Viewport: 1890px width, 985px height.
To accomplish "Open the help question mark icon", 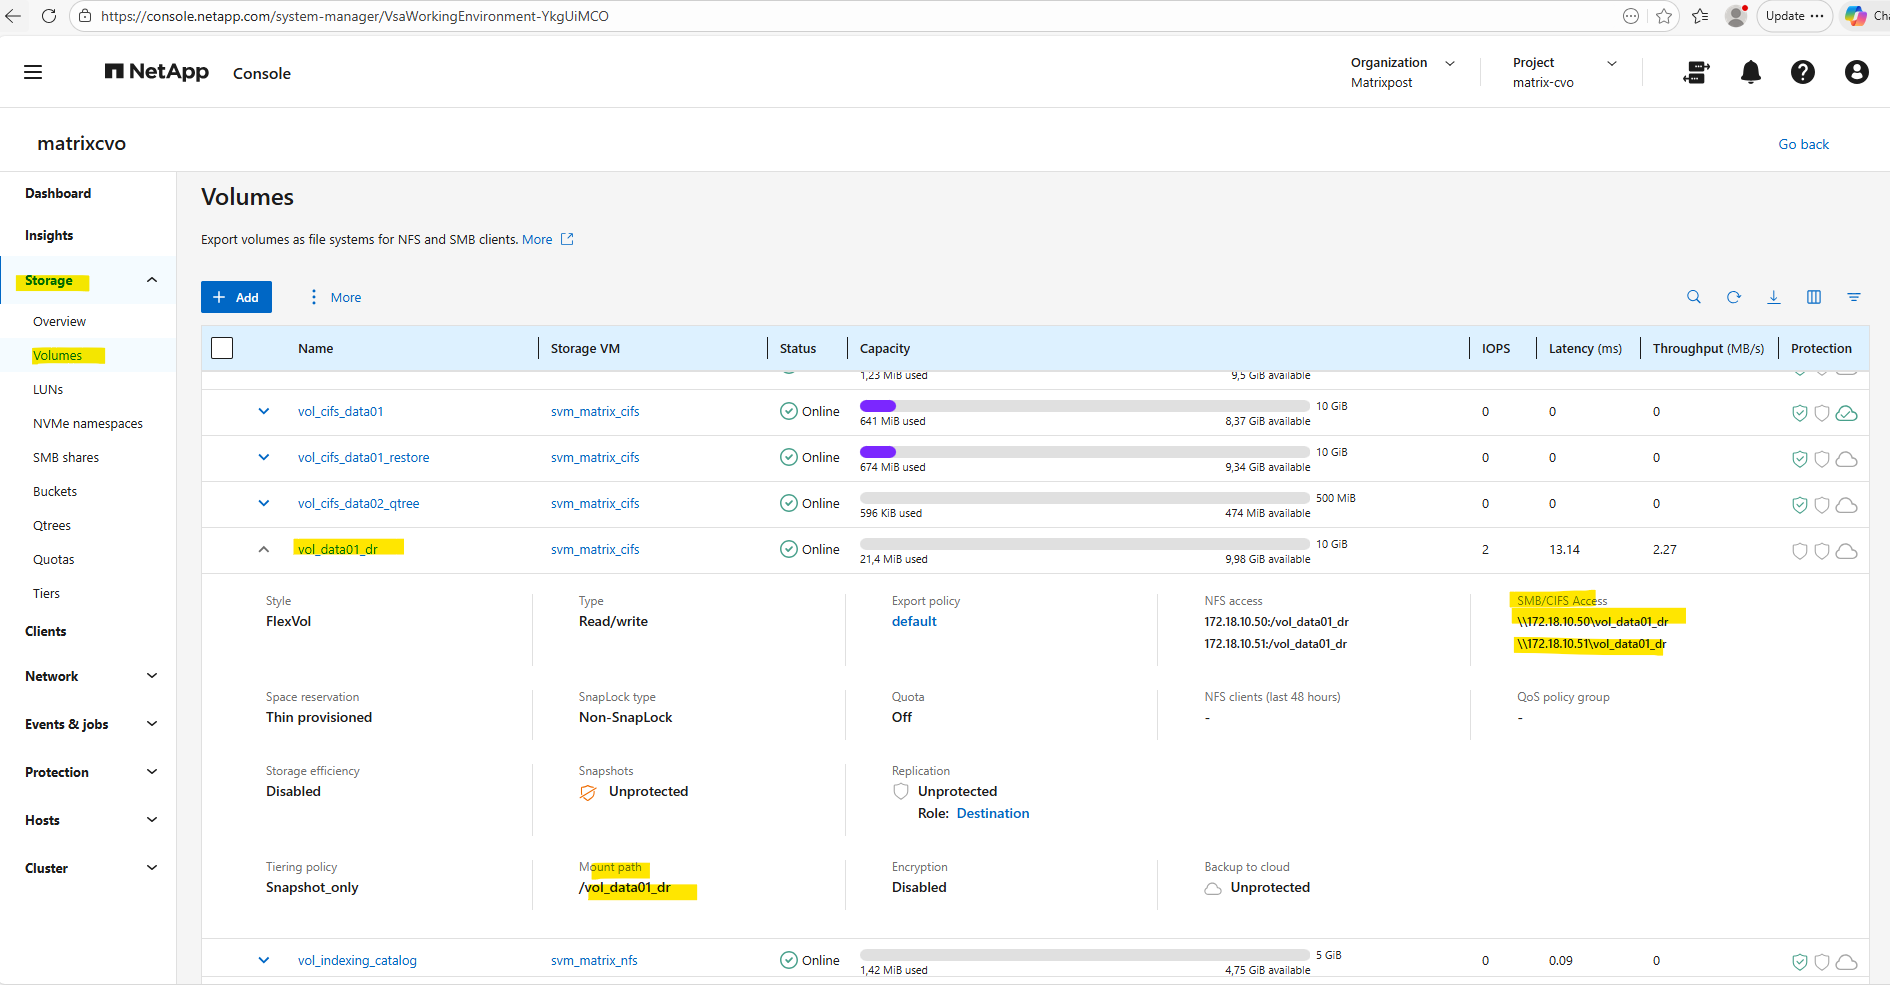I will (1802, 72).
